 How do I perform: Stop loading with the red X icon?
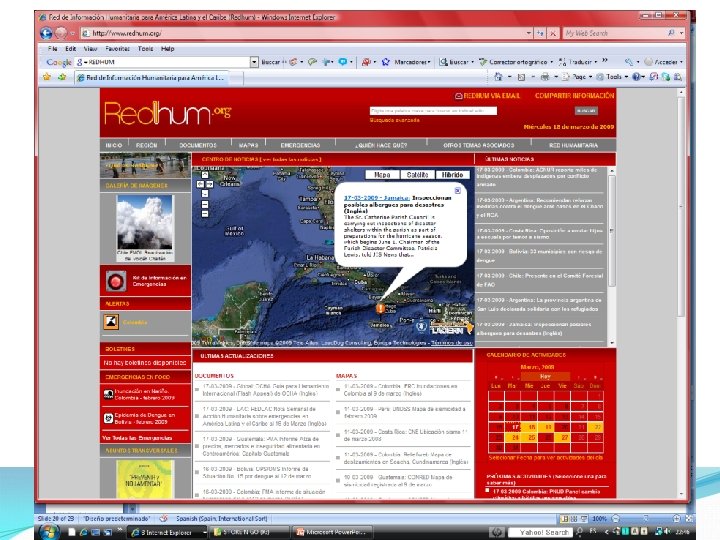[x=553, y=33]
